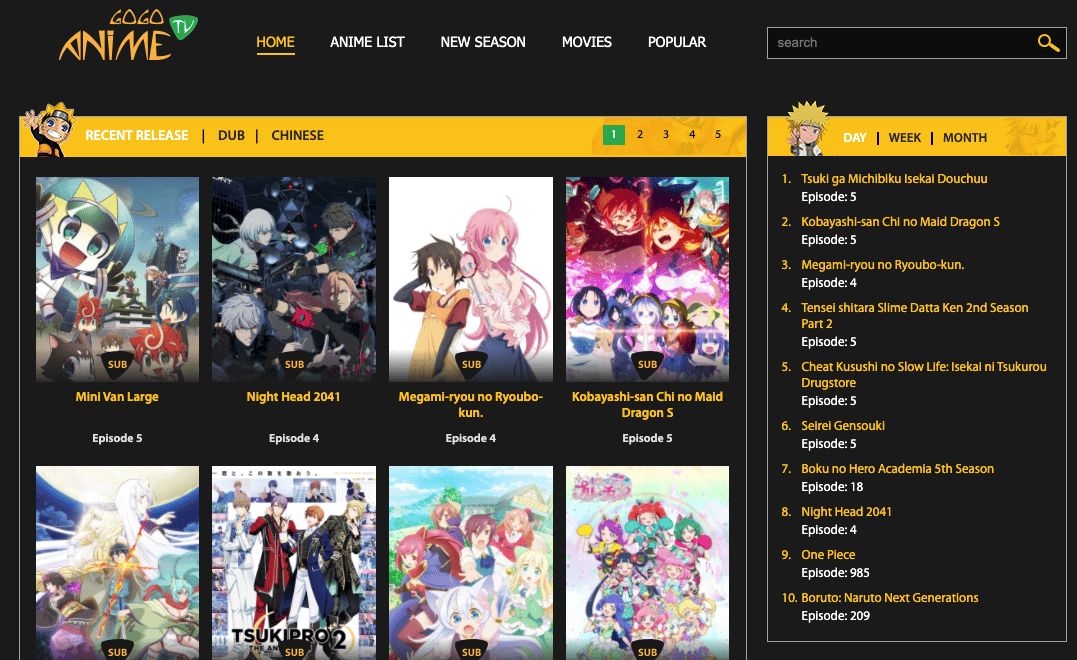The width and height of the screenshot is (1077, 660).
Task: Open Tsuki ga Michibiku Isekai Douchuu ranking link
Action: click(x=894, y=179)
